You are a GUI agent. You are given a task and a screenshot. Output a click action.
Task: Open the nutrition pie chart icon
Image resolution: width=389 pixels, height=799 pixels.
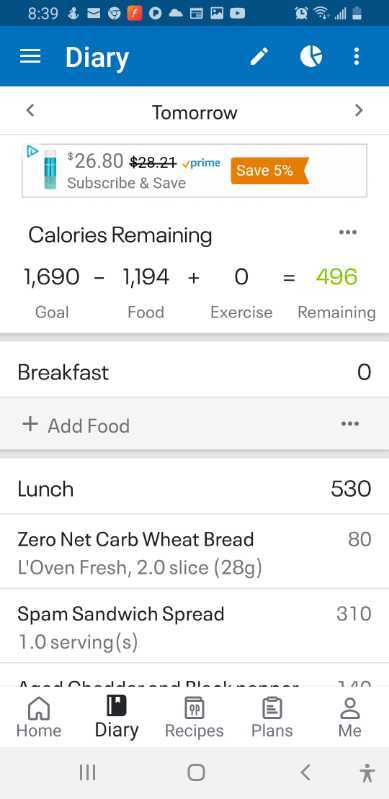pyautogui.click(x=311, y=56)
